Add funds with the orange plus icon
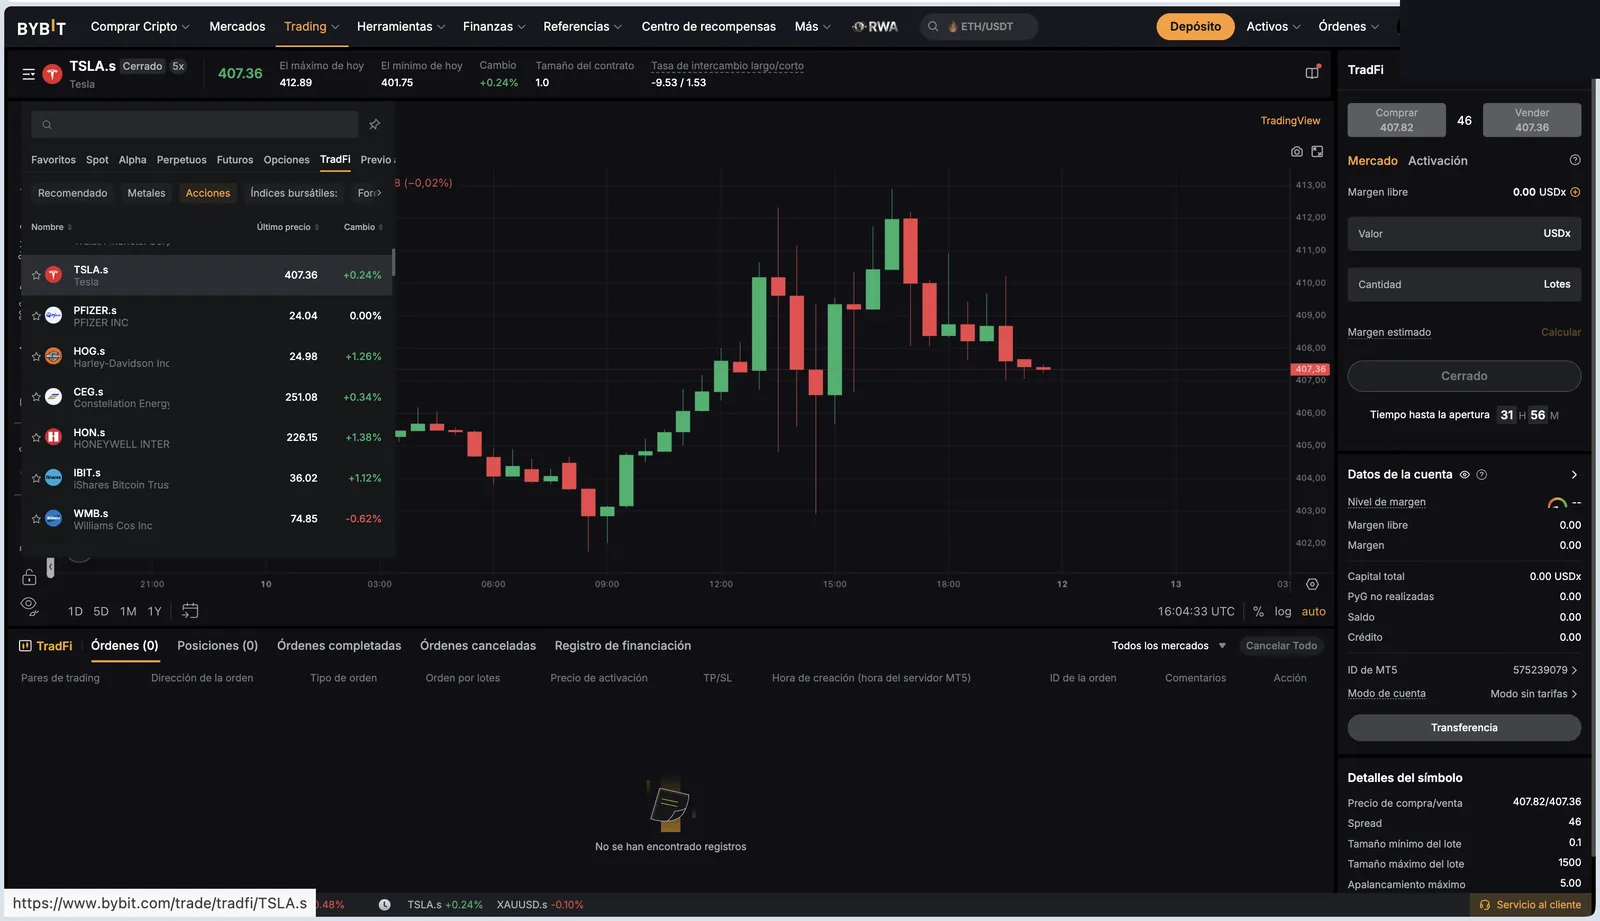 1575,192
